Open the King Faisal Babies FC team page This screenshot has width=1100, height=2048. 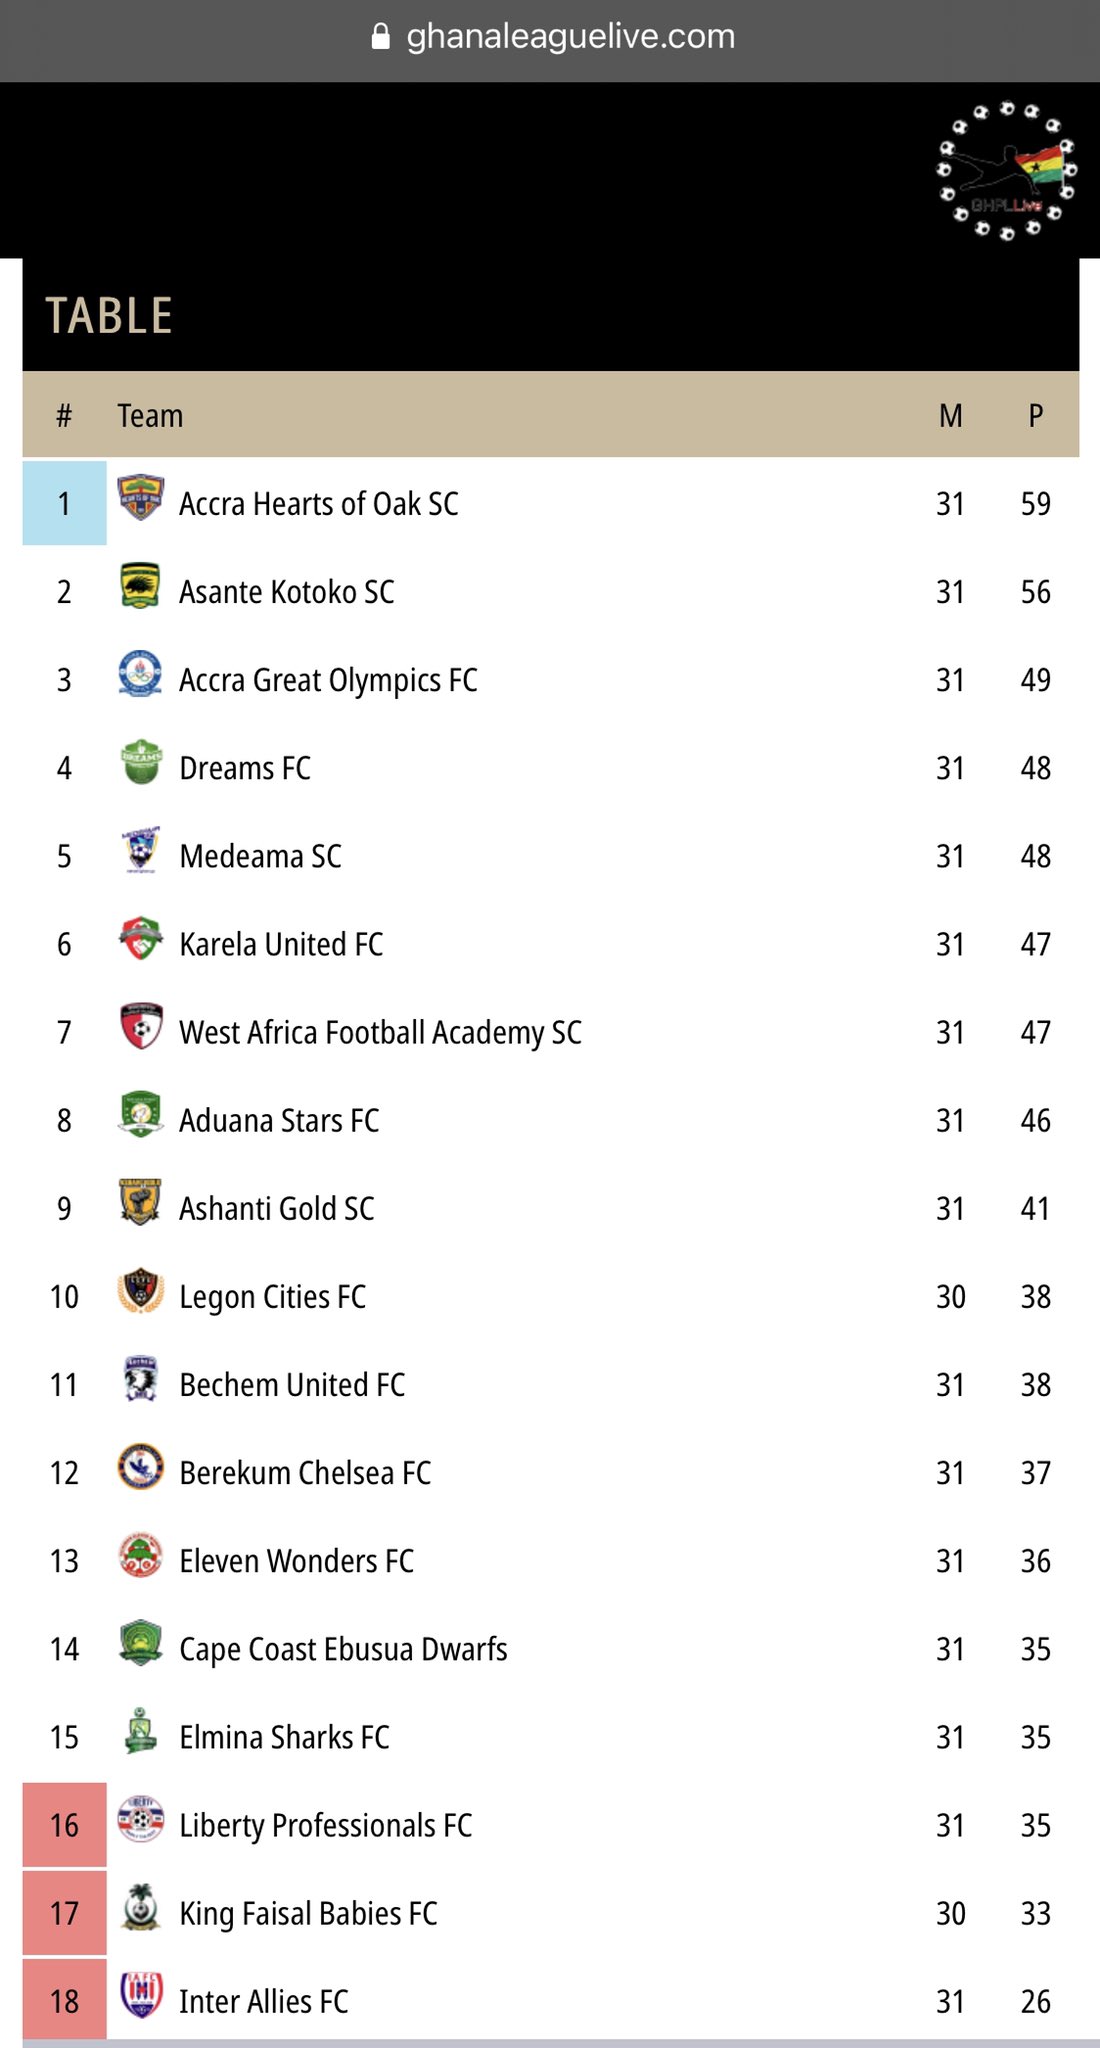pyautogui.click(x=308, y=1913)
